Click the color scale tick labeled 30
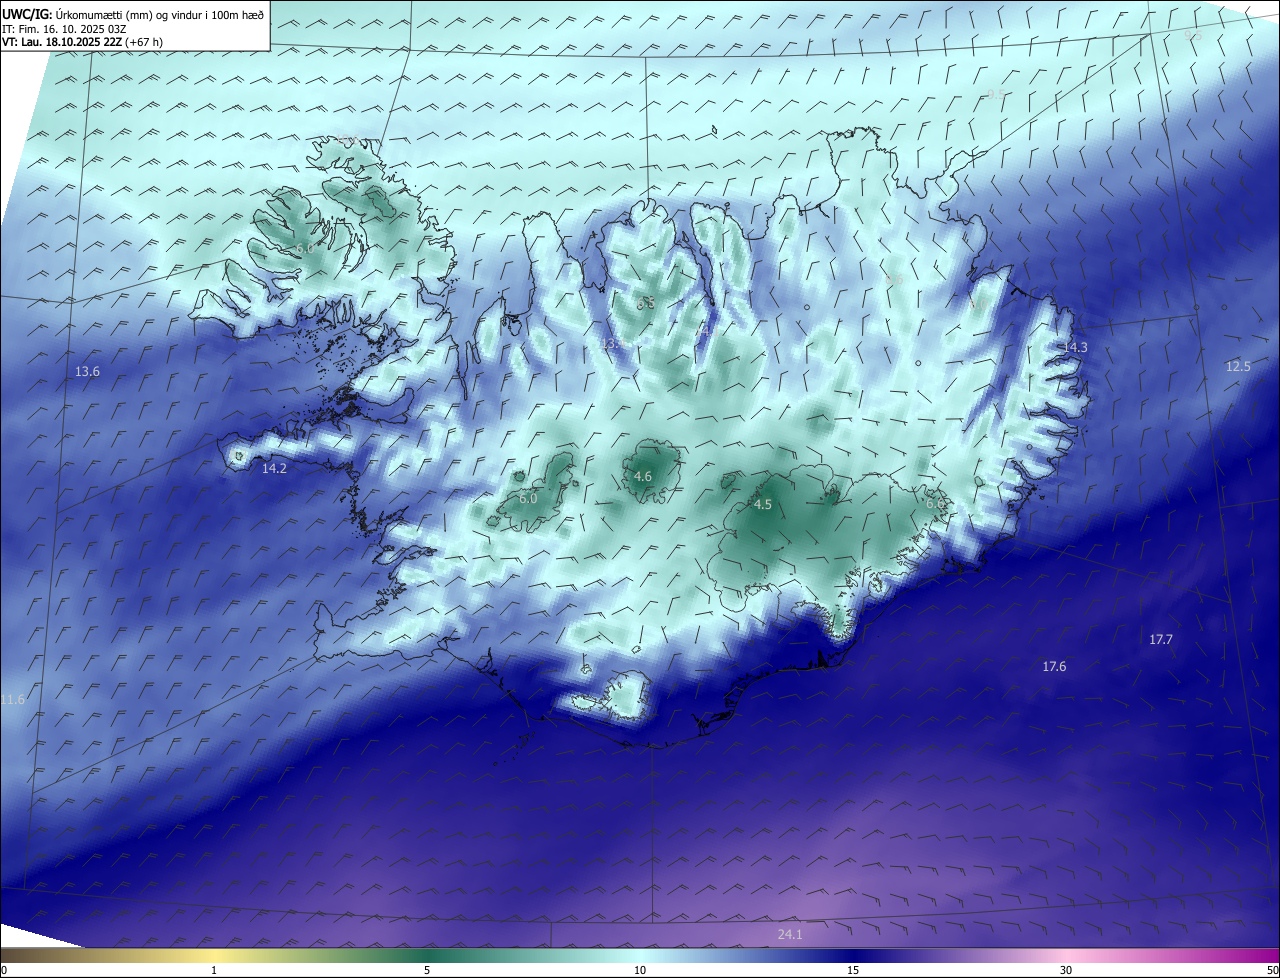This screenshot has width=1280, height=978. click(1066, 970)
